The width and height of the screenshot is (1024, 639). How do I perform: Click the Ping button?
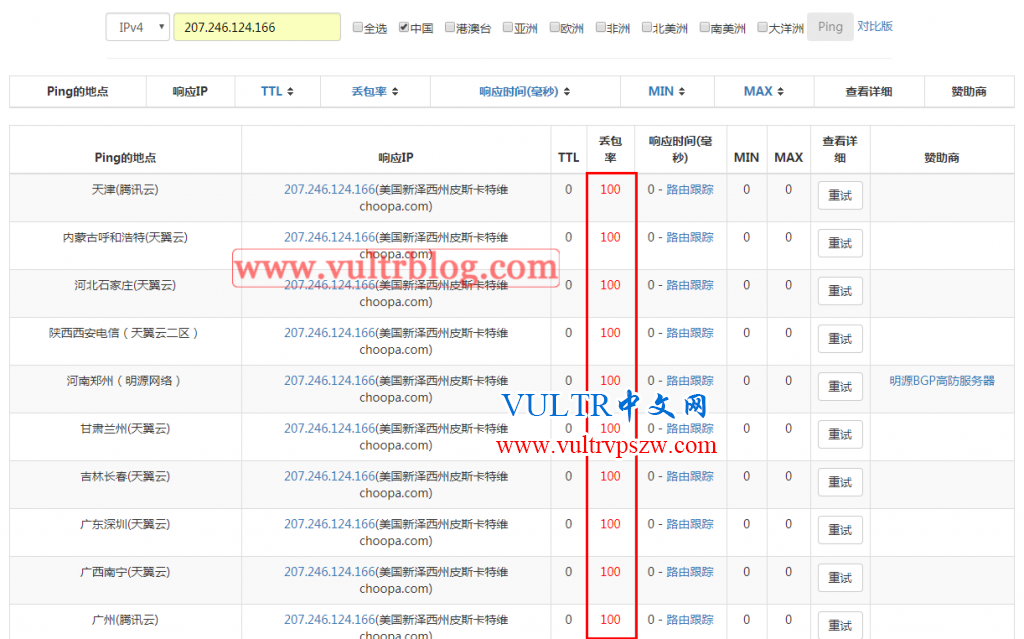(830, 27)
